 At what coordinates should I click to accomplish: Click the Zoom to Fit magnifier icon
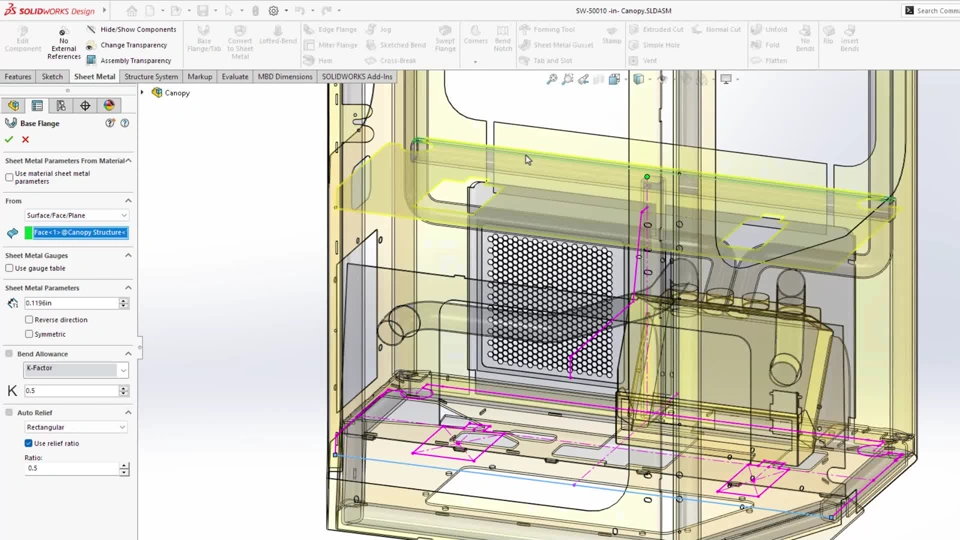[551, 79]
